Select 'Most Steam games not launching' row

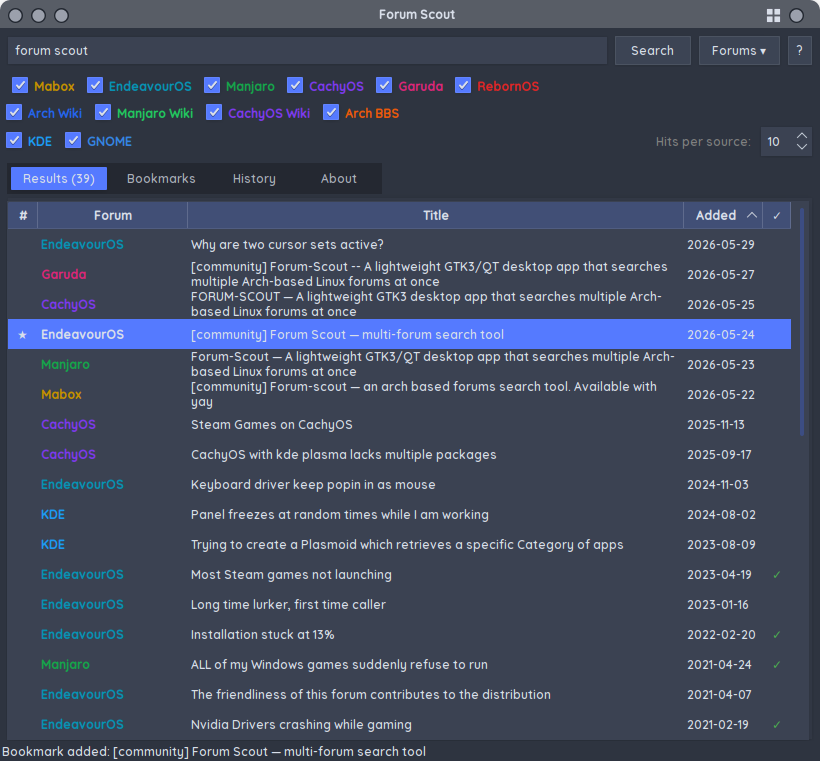tap(399, 575)
